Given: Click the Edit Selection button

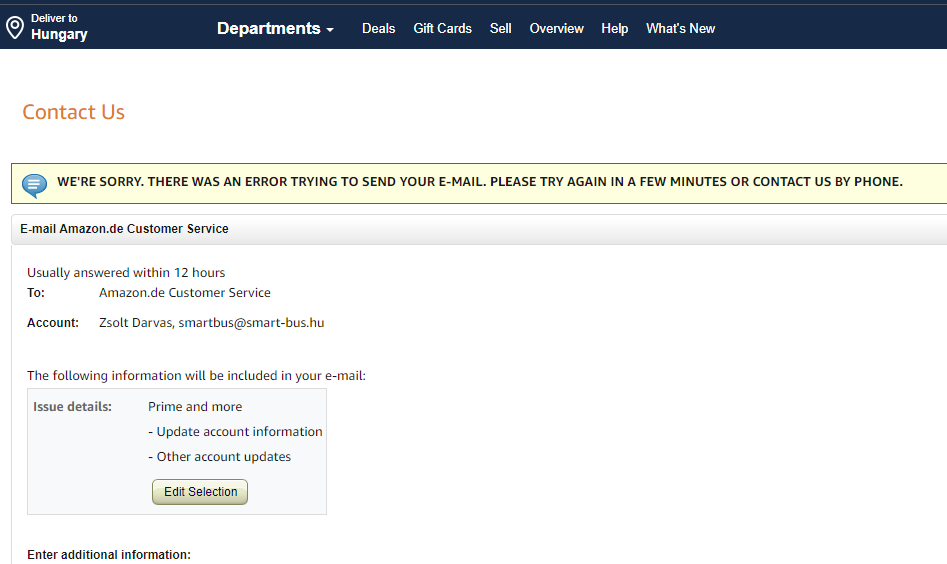Looking at the screenshot, I should point(200,492).
